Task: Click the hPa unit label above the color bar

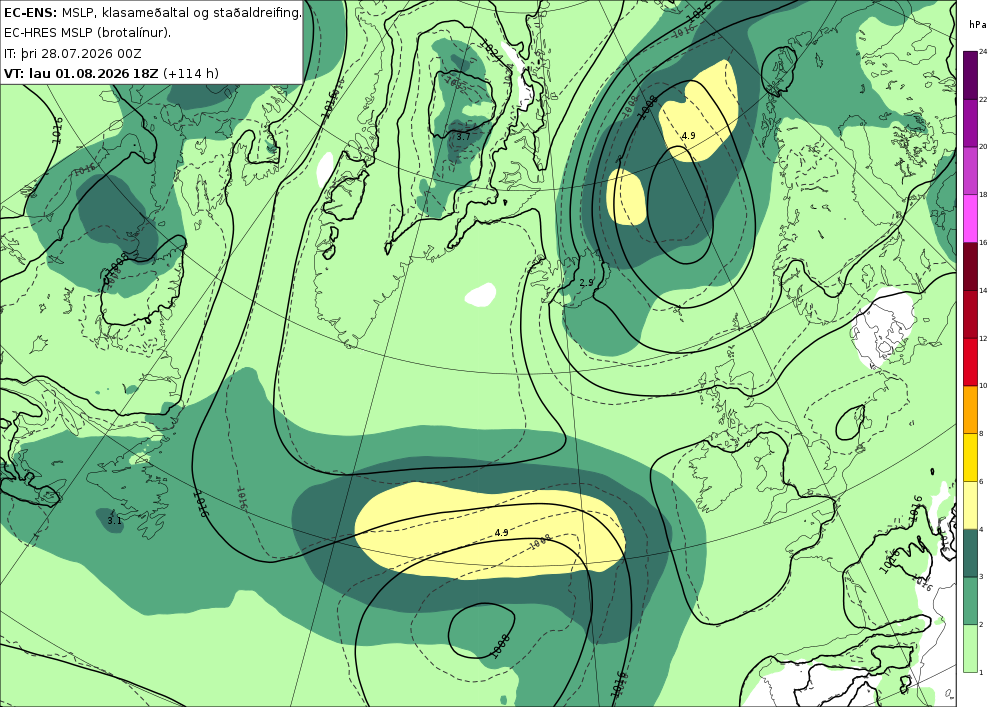Action: tap(977, 25)
